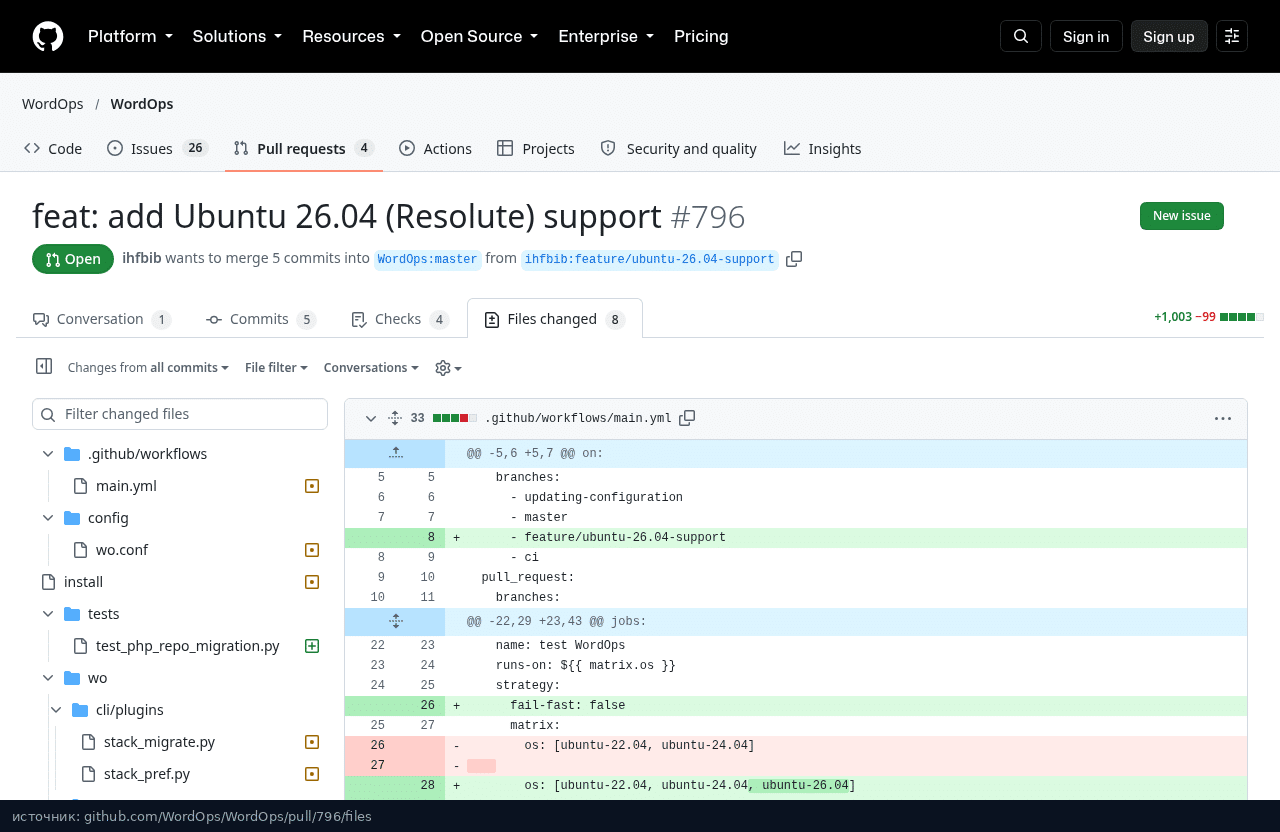Open the WordOps repository link
Screen dimensions: 1280x832
click(x=142, y=104)
